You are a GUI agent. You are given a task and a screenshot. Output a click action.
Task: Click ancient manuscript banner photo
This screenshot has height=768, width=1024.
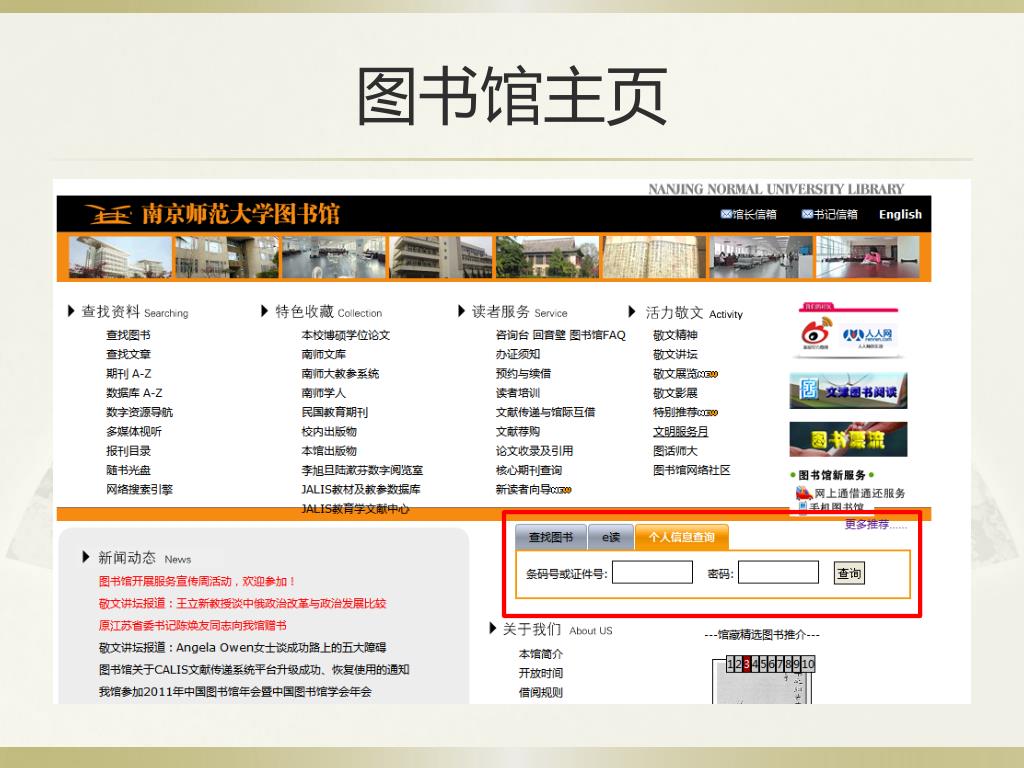click(x=654, y=257)
